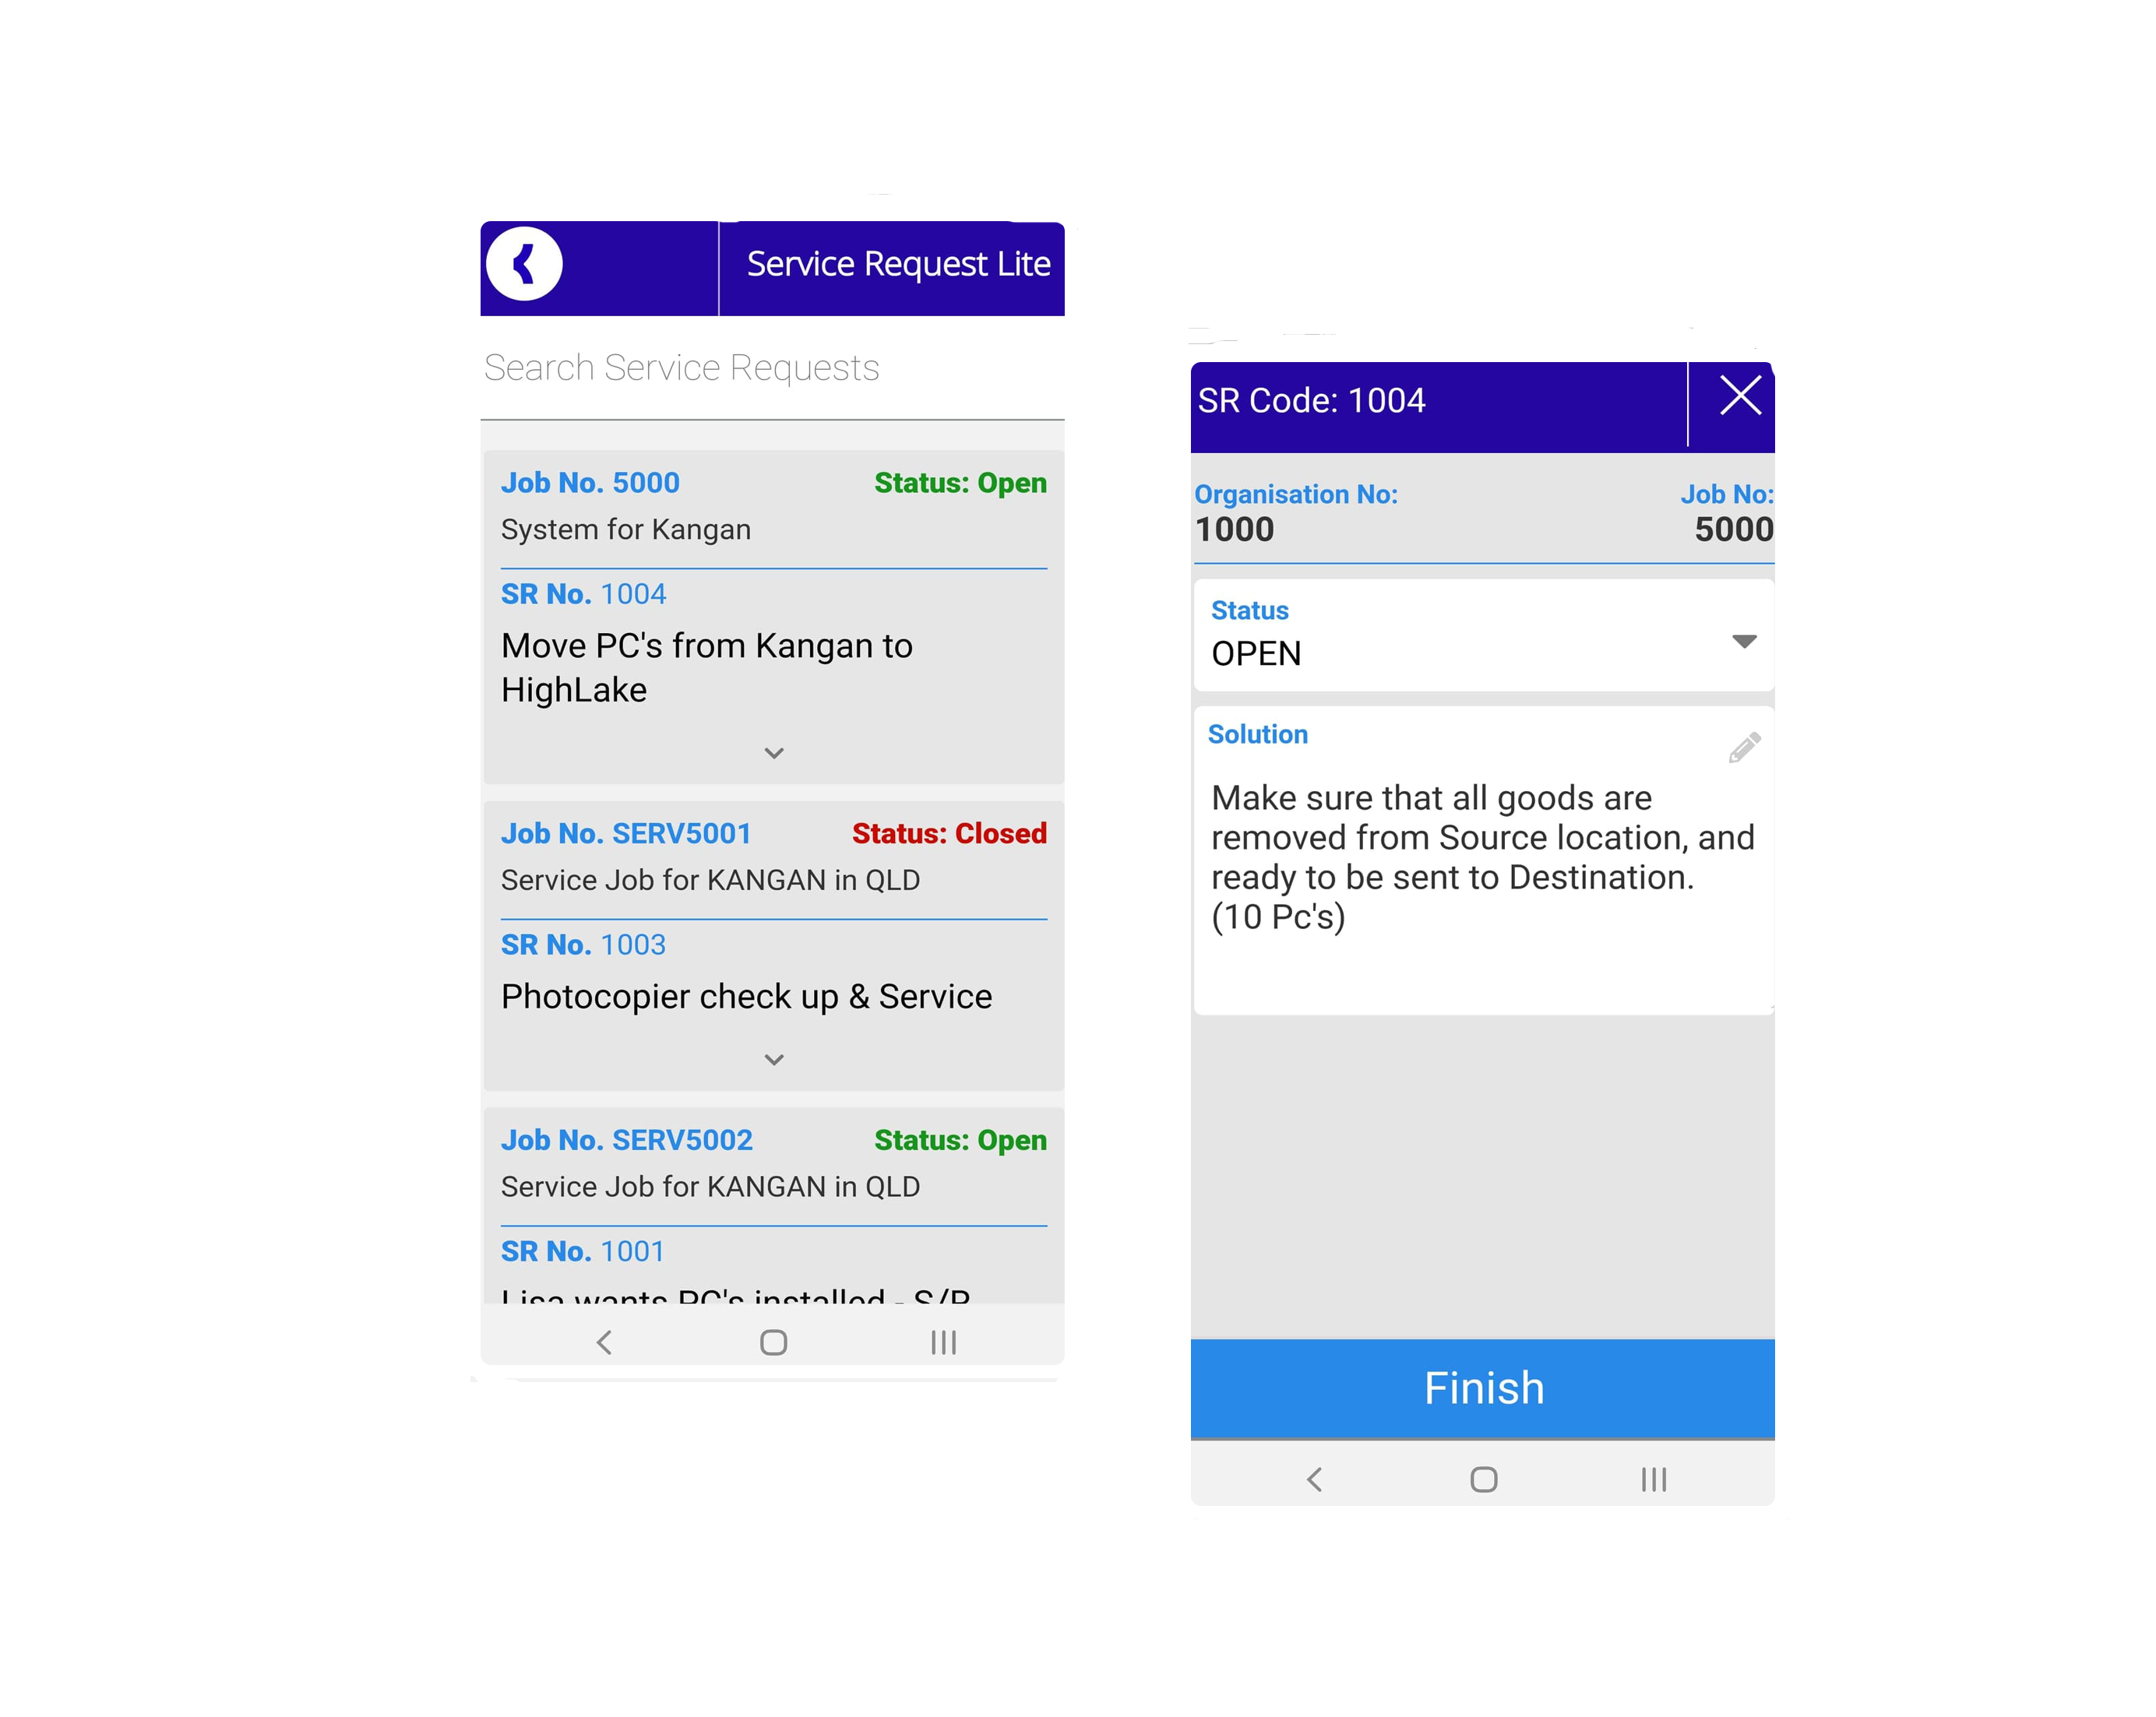This screenshot has height=1717, width=2156.
Task: Click Search Service Requests input field
Action: (x=773, y=366)
